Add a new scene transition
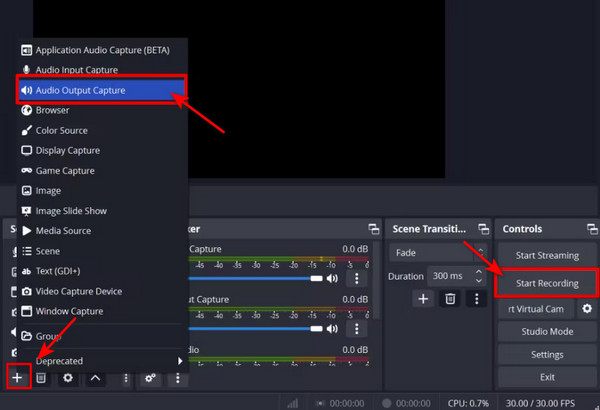Screen dimensions: 600x410 pos(423,299)
